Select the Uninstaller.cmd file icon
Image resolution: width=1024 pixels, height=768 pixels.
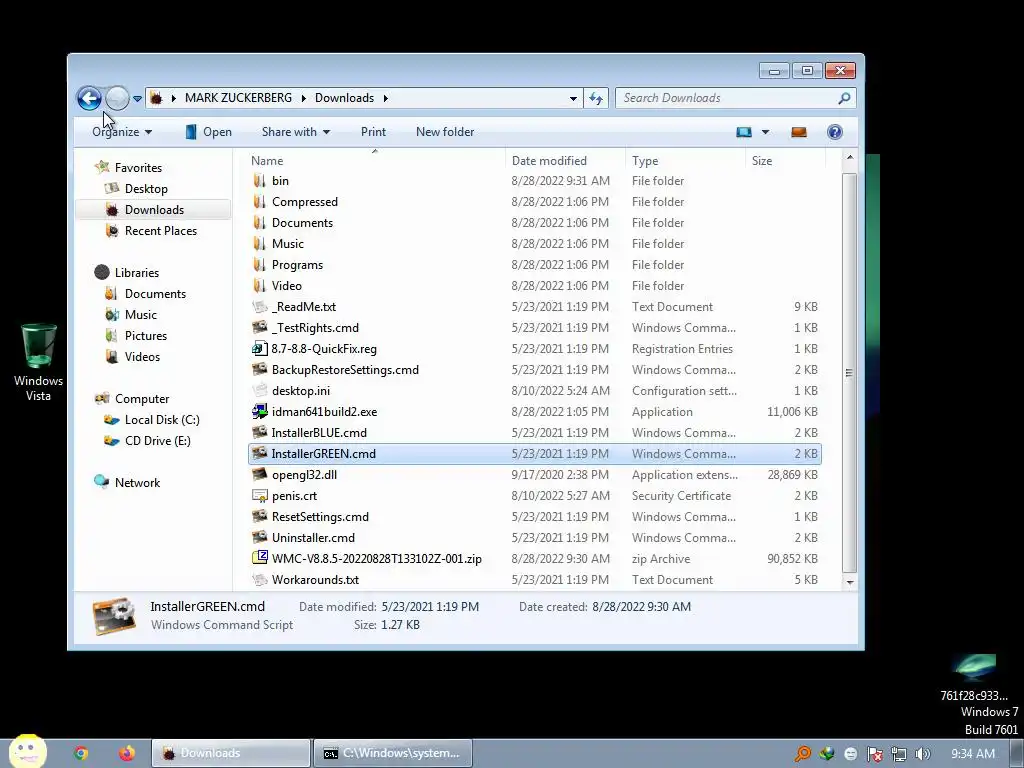pyautogui.click(x=259, y=537)
